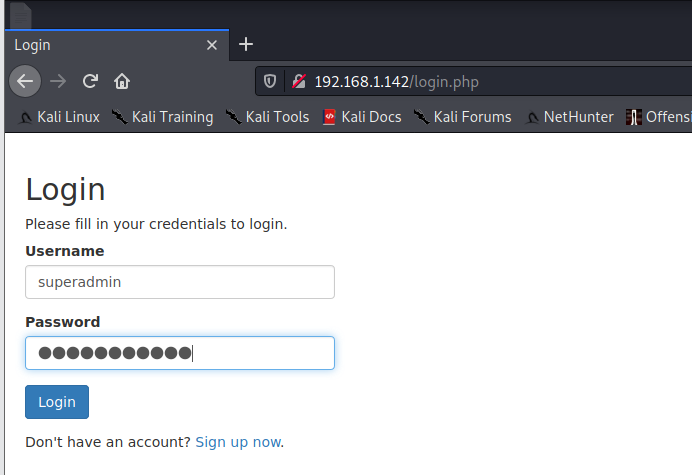Open Kali Linux bookmark
Screen dimensions: 692x475
click(59, 117)
